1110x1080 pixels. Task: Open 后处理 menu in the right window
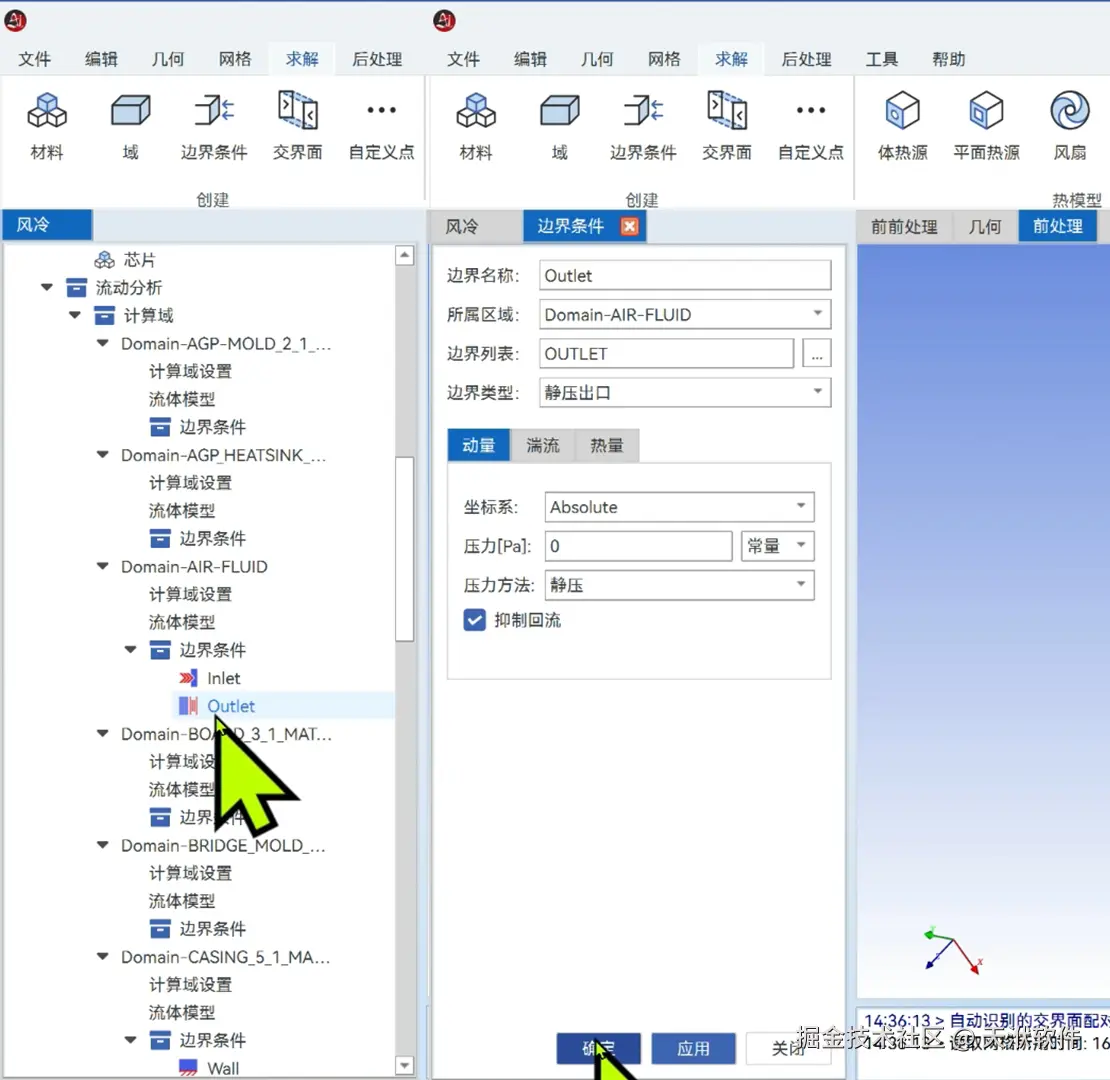click(806, 59)
